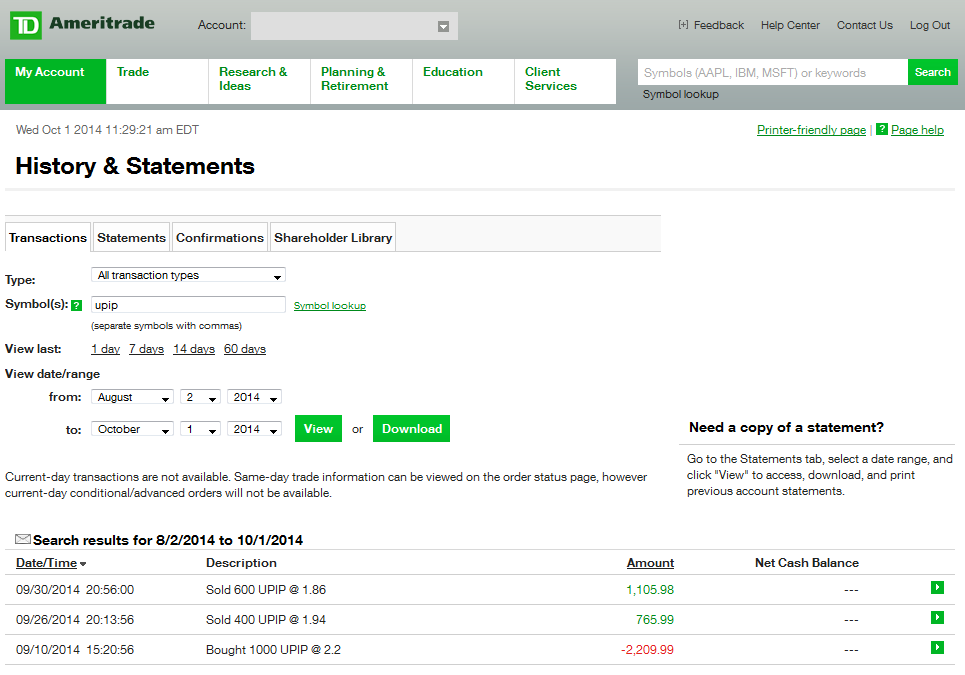
Task: Click the date 09/10/2014 15:20:56
Action: pos(75,650)
